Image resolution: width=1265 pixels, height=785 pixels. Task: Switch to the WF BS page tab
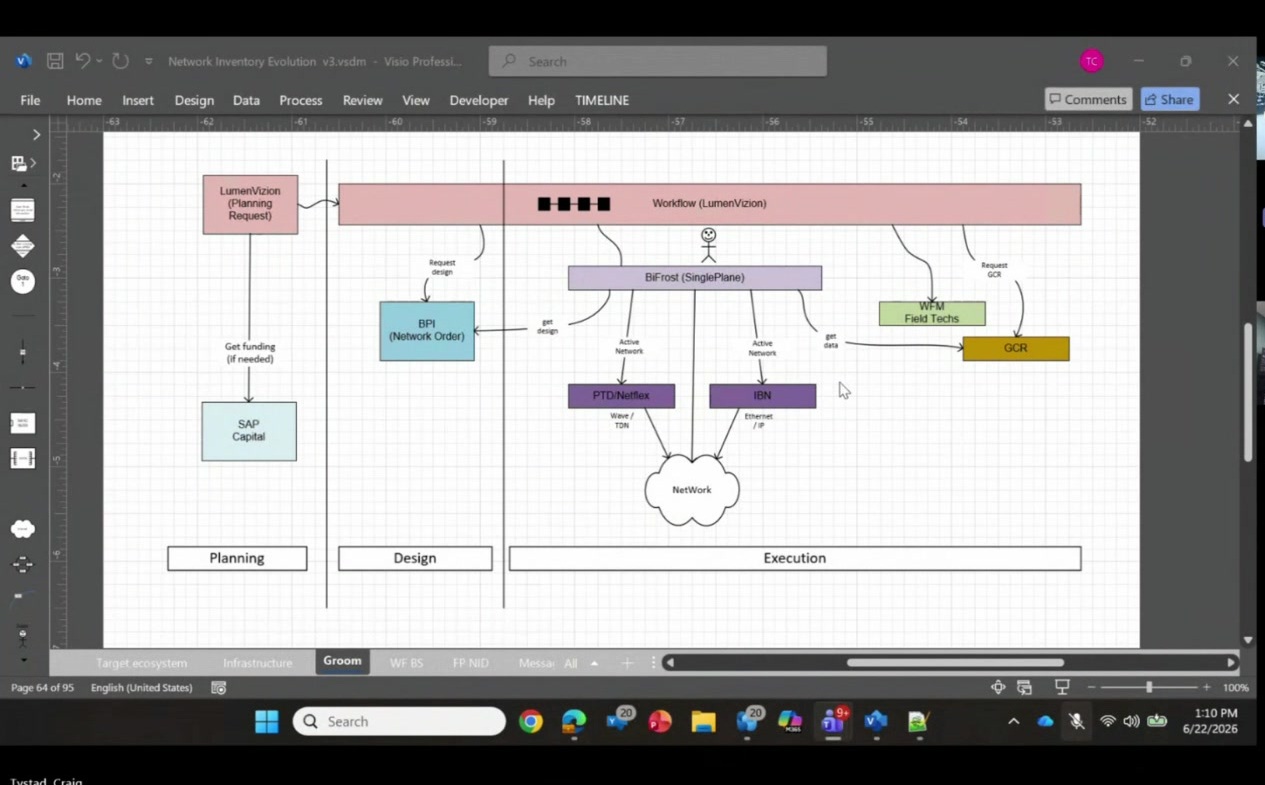[x=406, y=663]
